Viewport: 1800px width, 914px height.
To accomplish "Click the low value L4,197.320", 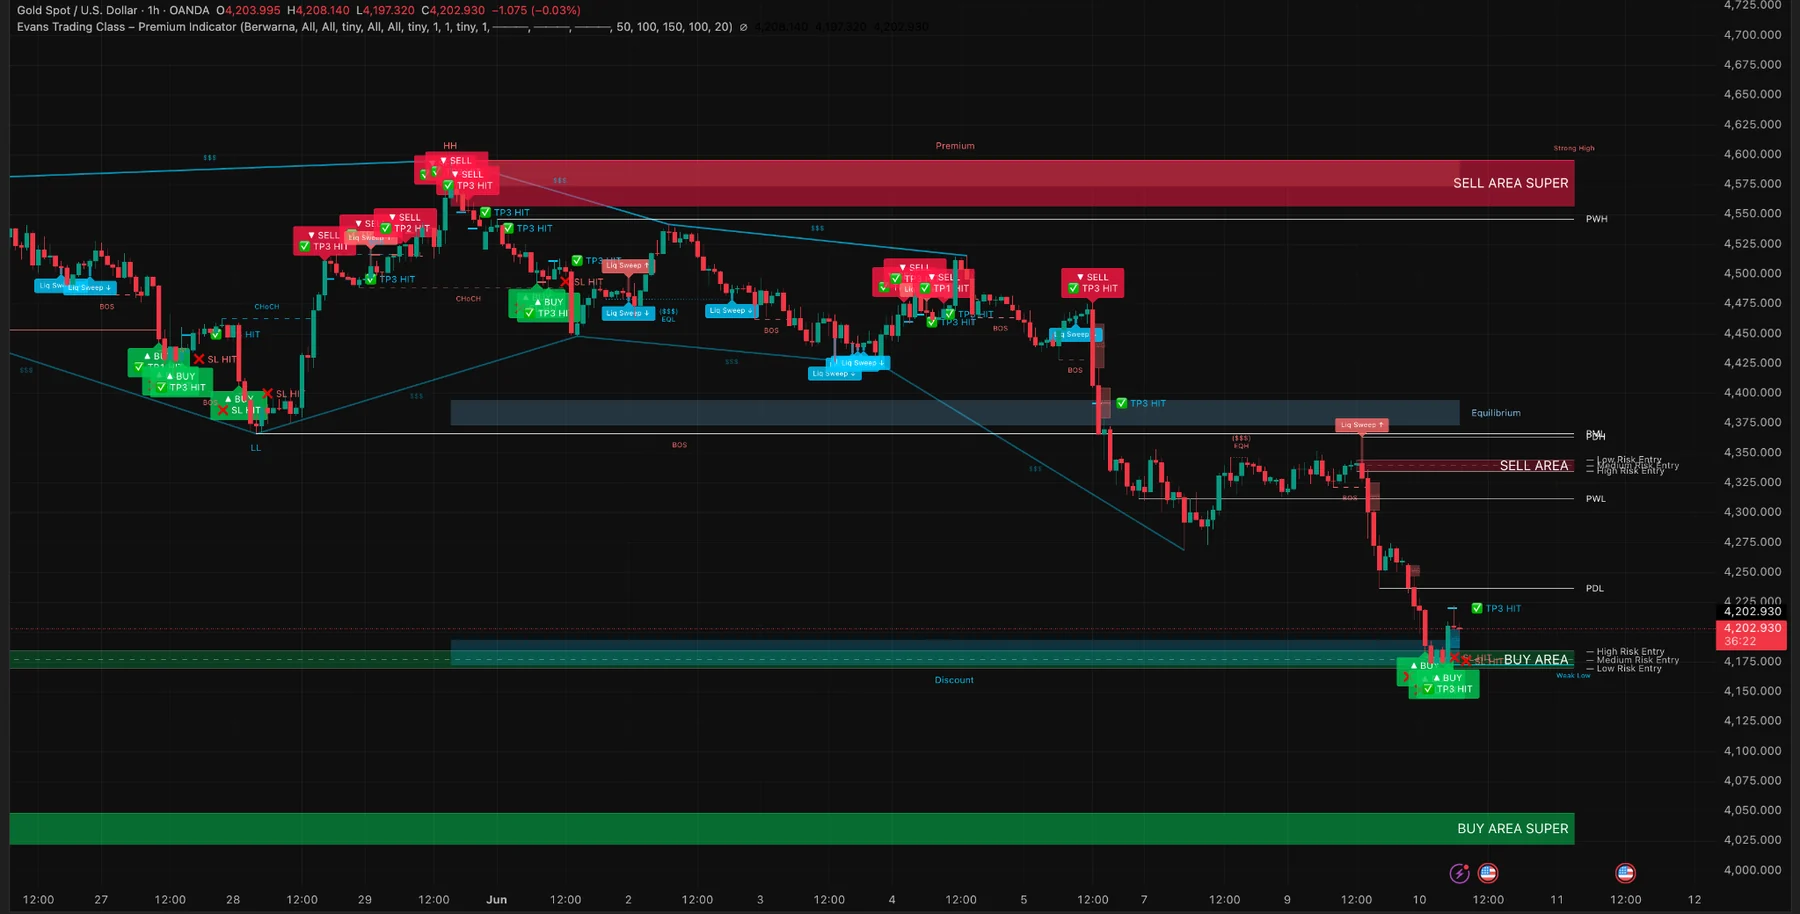I will (385, 10).
